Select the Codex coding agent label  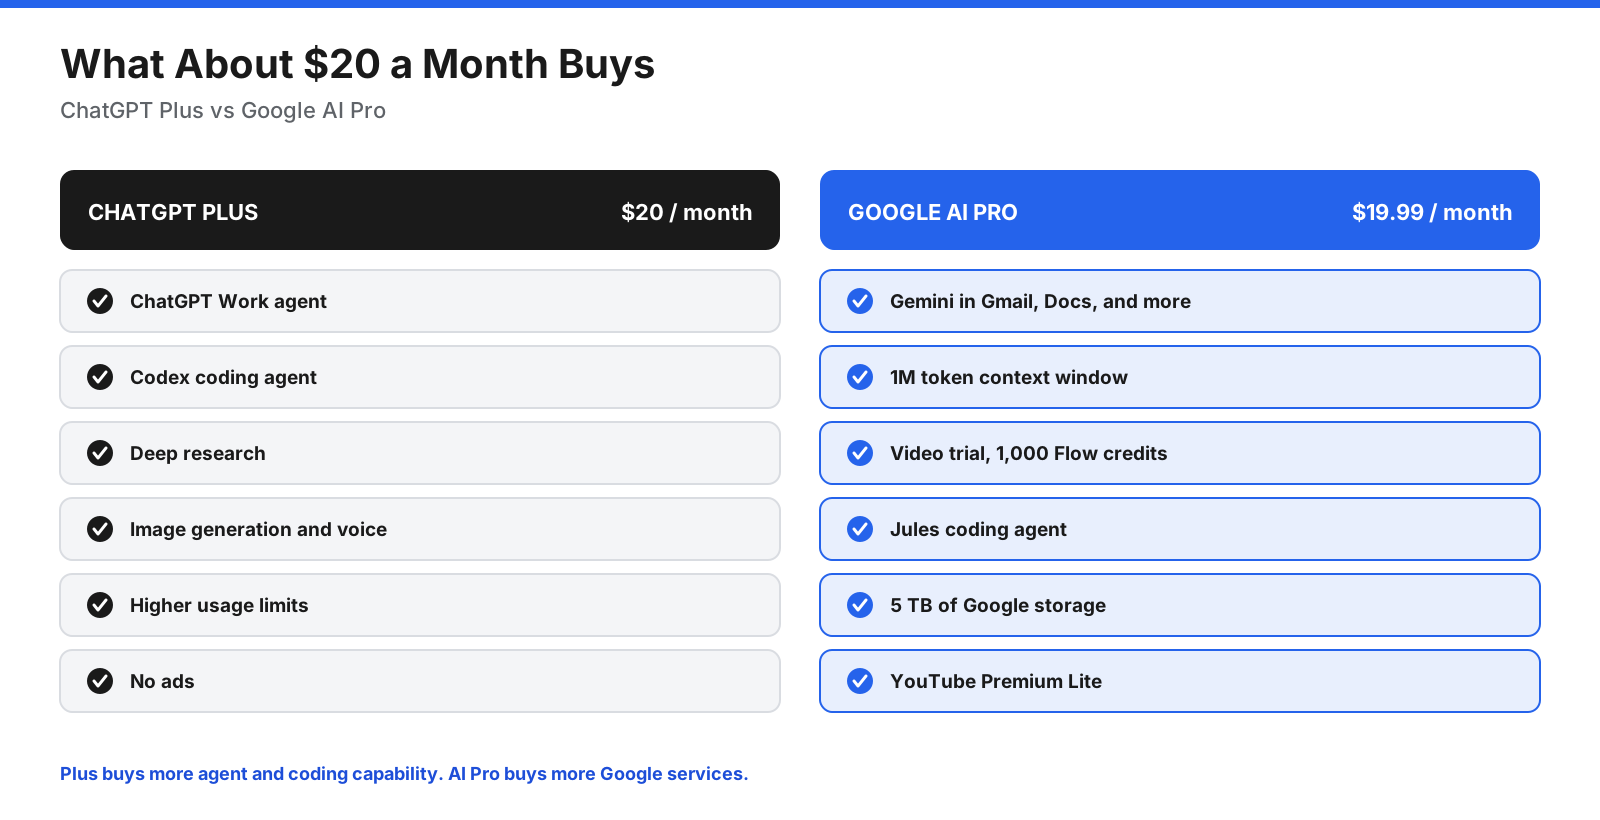pos(223,377)
